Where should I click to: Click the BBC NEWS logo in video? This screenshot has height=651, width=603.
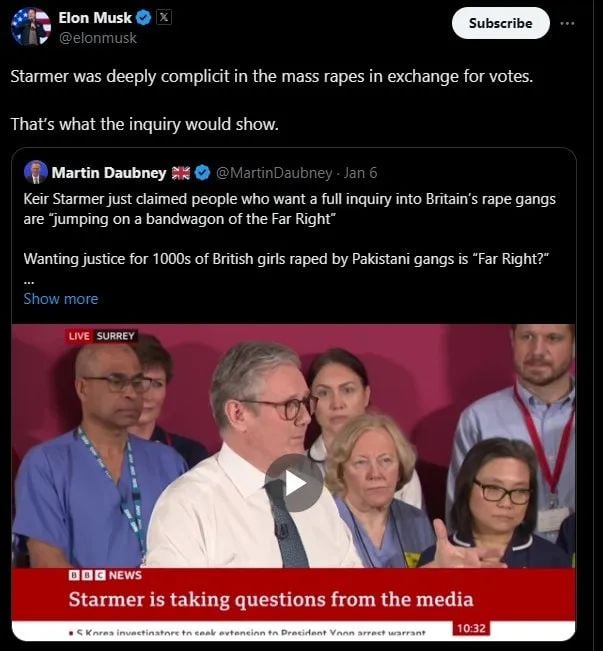[105, 575]
